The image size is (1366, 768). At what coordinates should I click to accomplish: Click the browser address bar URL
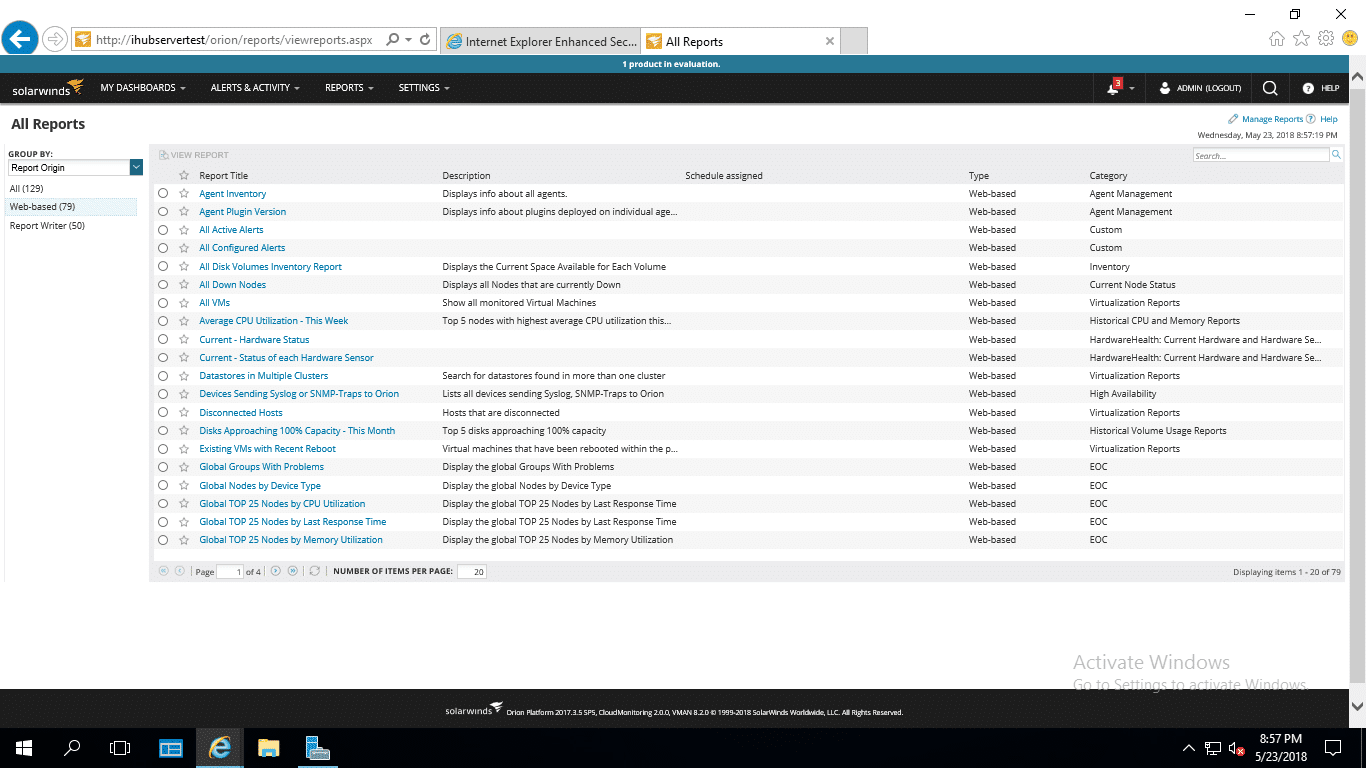click(234, 40)
